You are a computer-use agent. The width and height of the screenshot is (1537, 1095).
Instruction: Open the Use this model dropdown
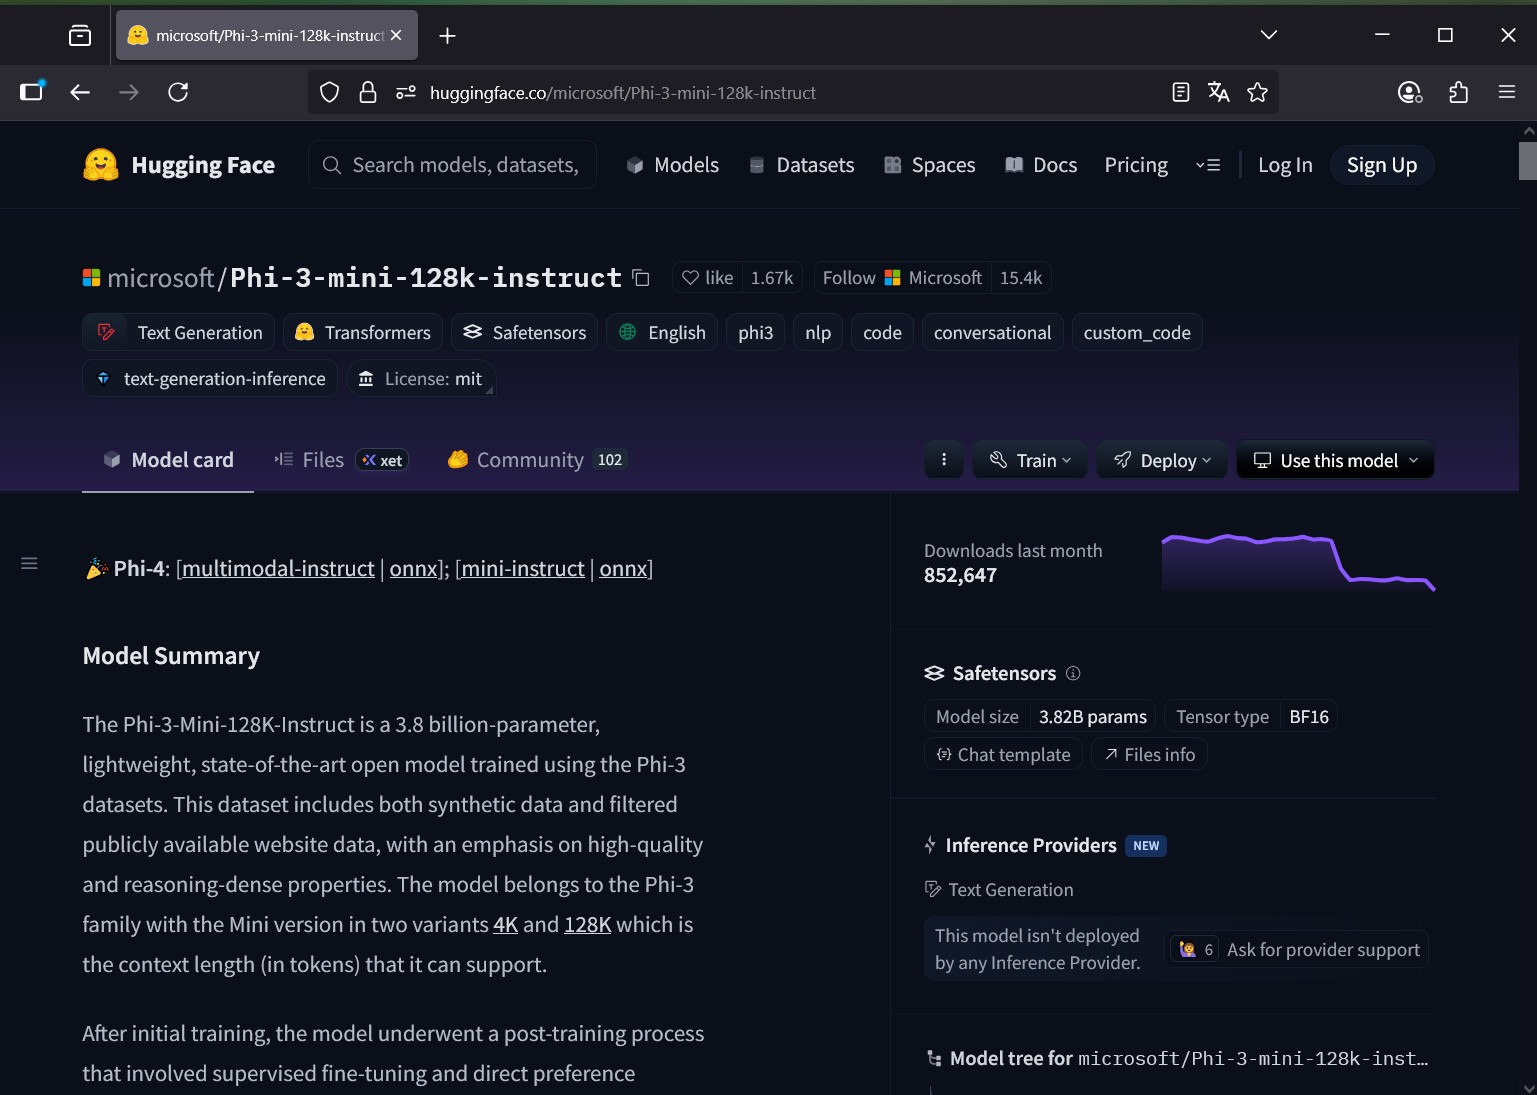pos(1335,460)
